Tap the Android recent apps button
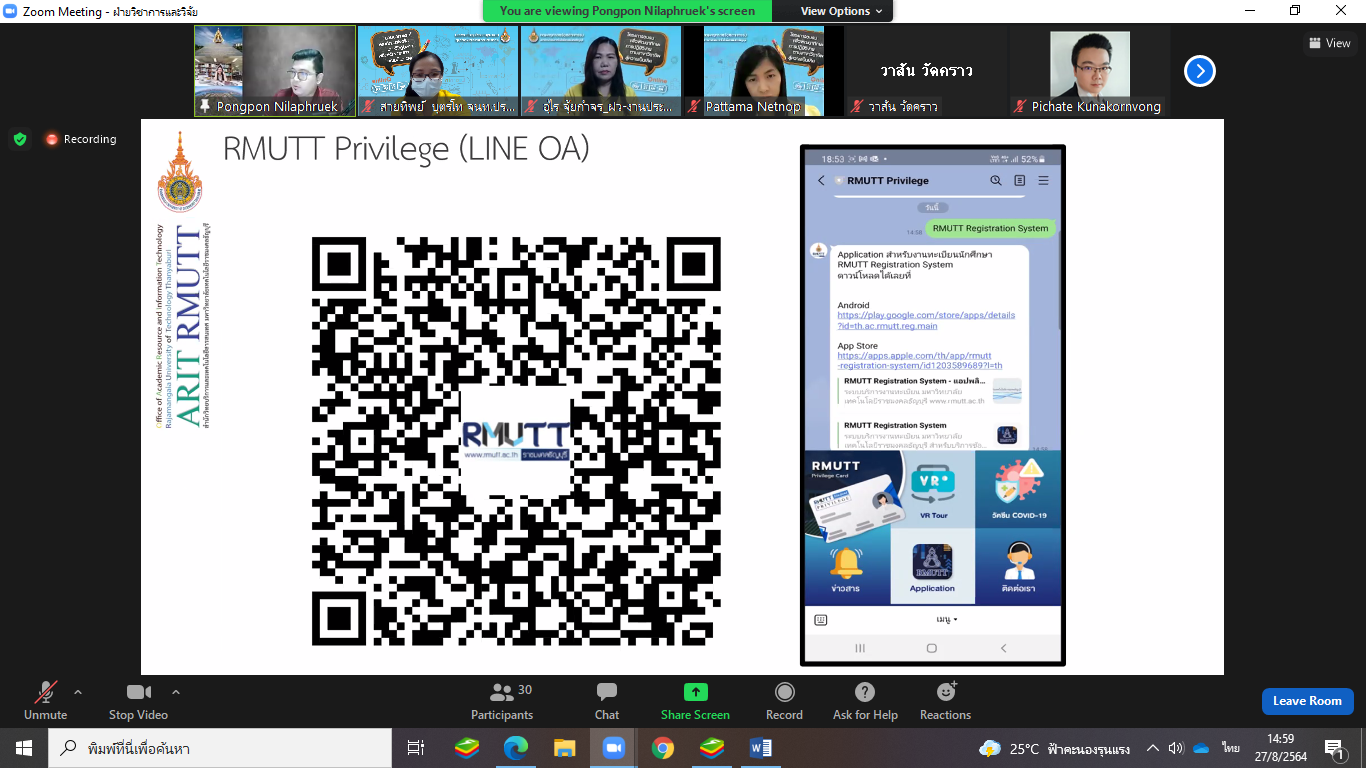The height and width of the screenshot is (768, 1366). 860,648
